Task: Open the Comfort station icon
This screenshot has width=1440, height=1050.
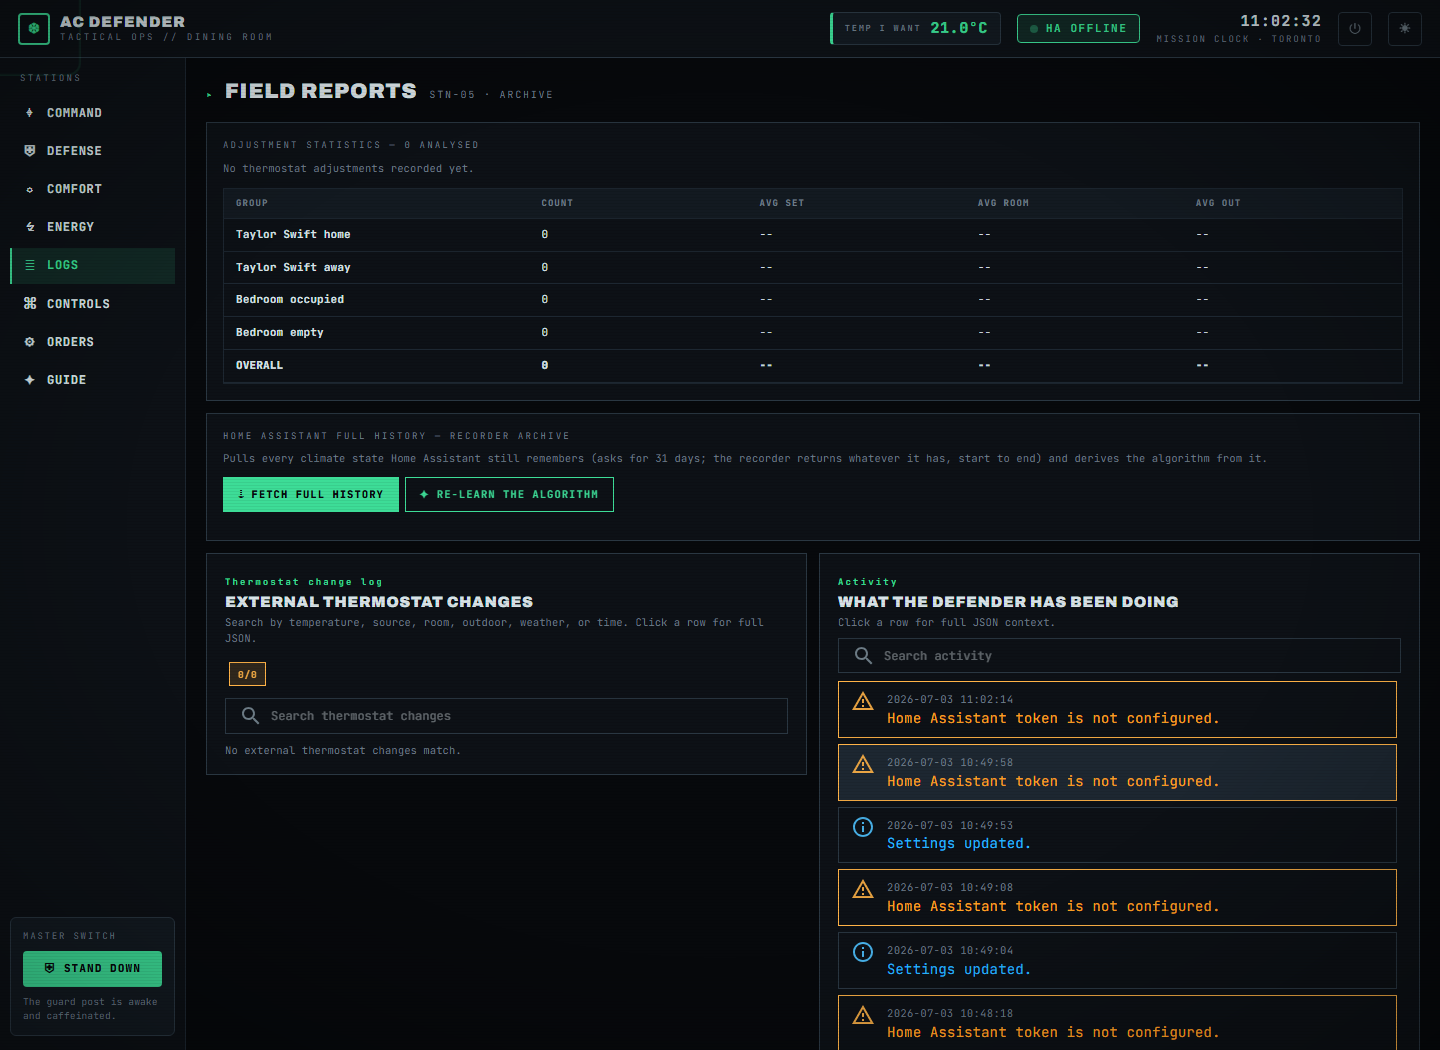Action: (x=30, y=189)
